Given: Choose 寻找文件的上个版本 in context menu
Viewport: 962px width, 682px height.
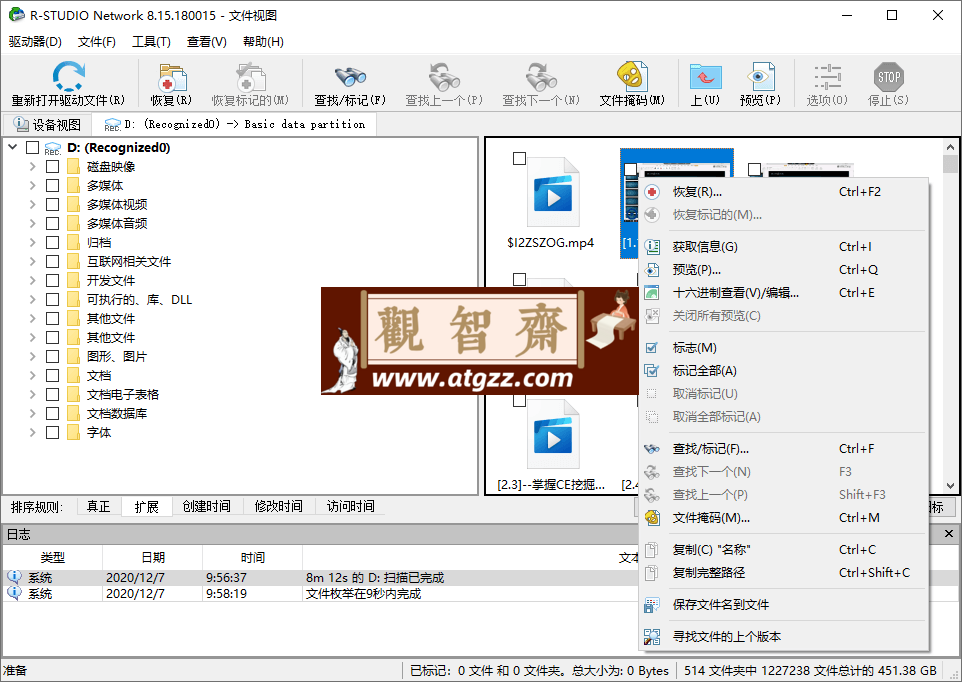Looking at the screenshot, I should (x=783, y=636).
